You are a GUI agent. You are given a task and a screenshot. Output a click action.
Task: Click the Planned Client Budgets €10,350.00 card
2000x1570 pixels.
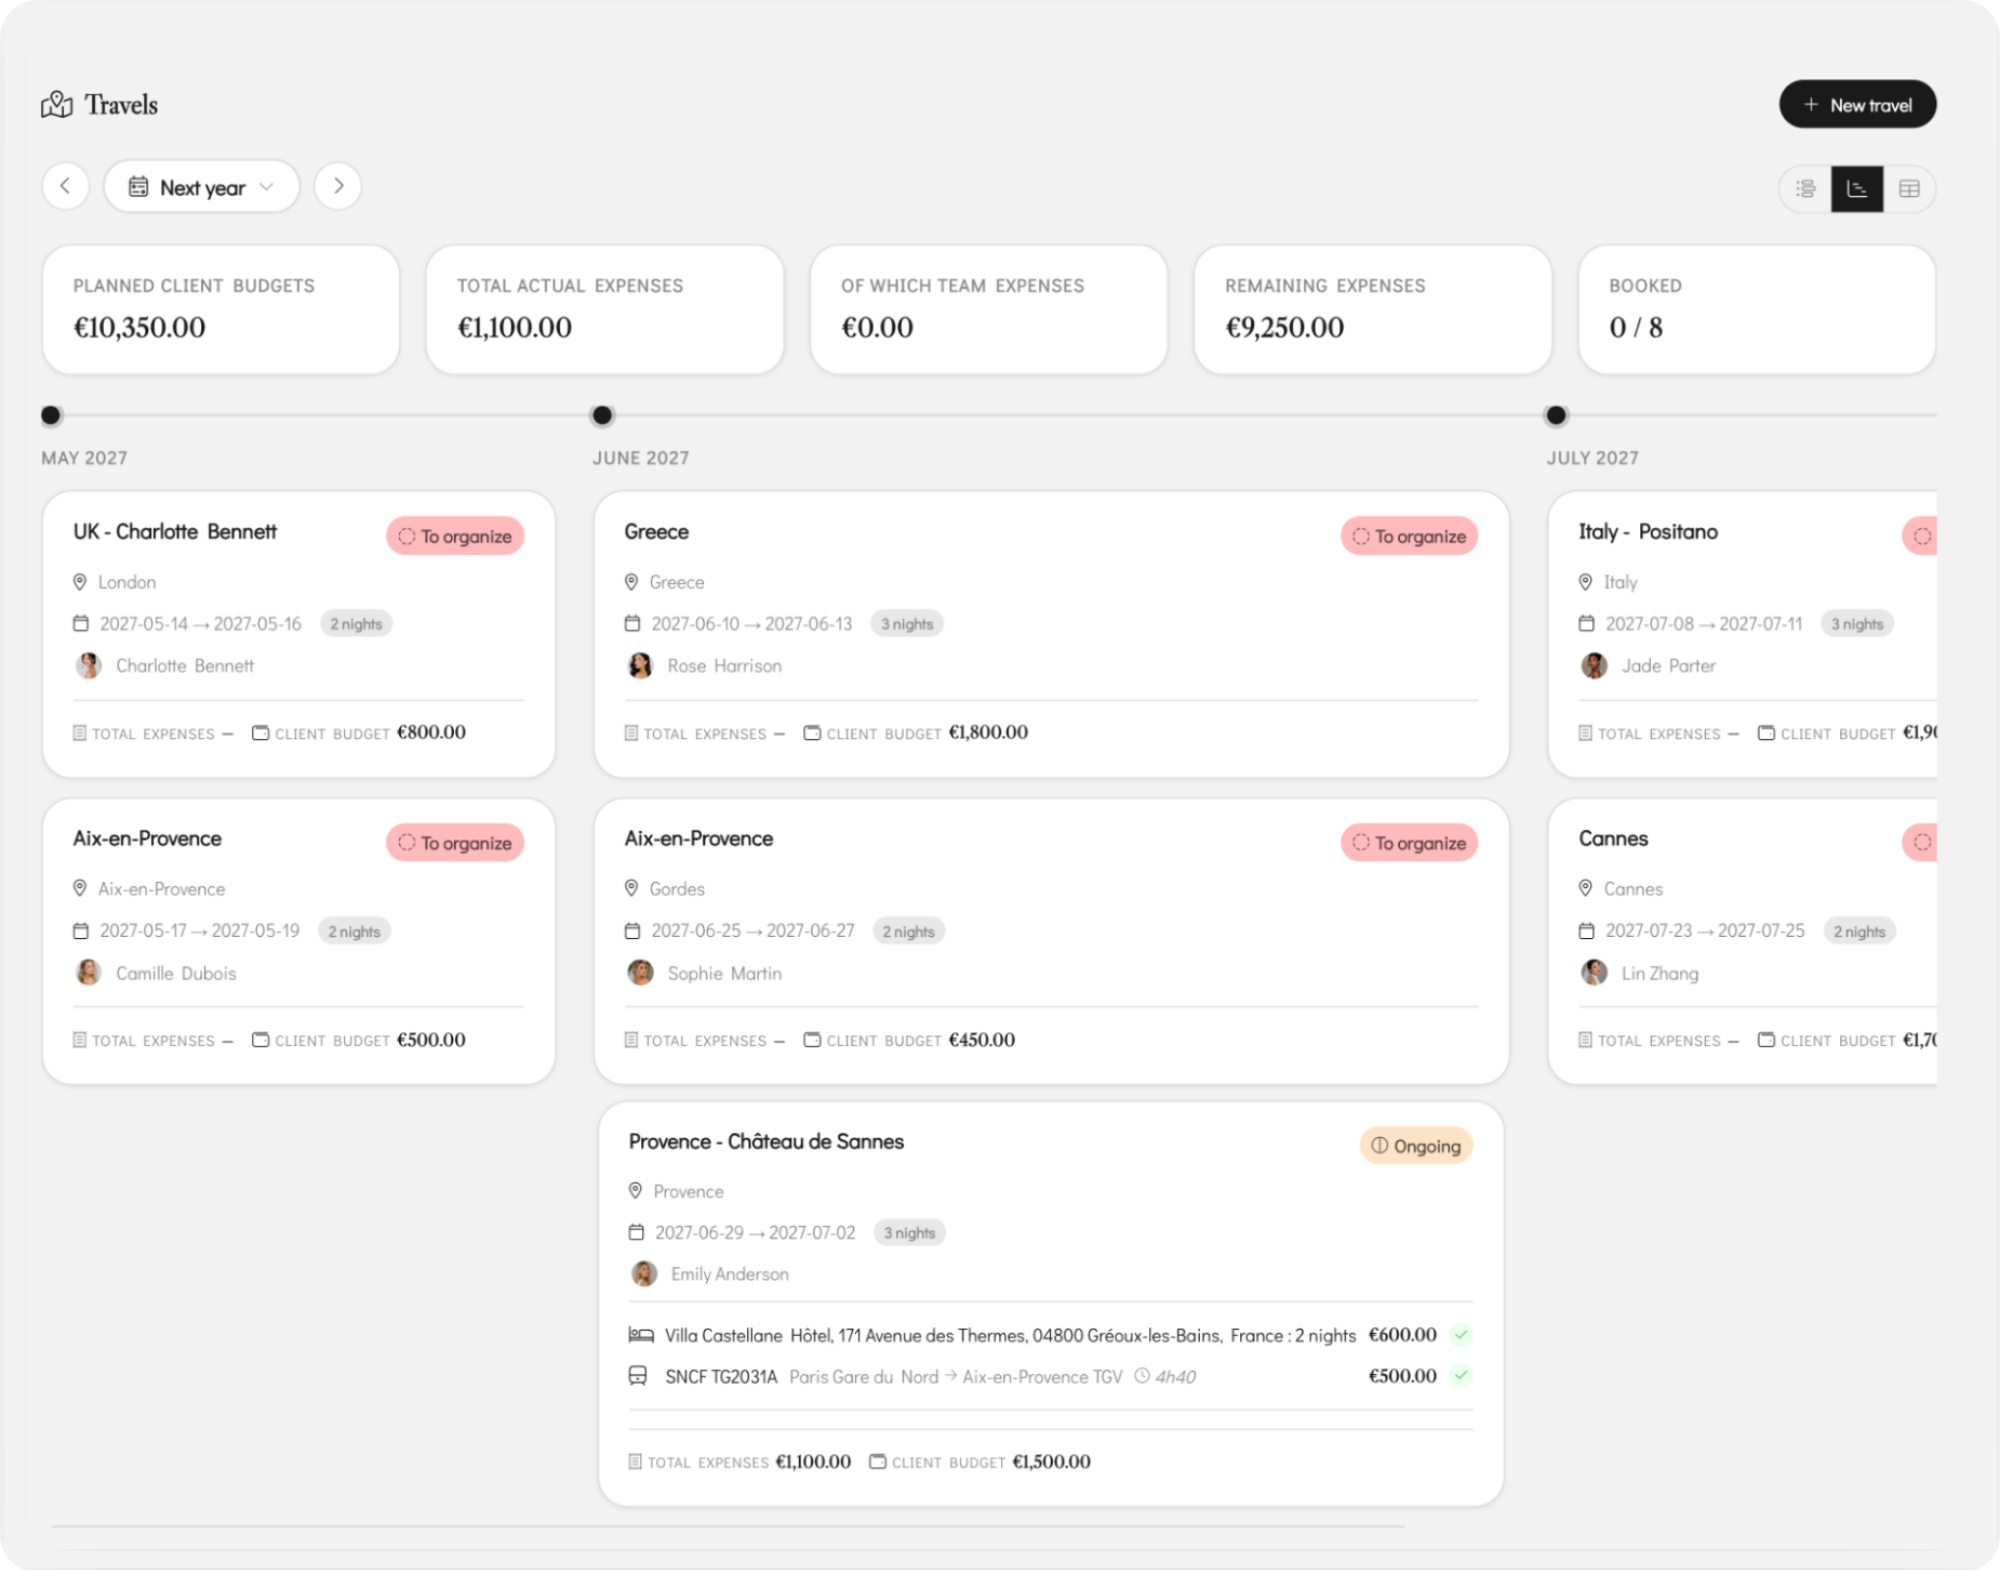pyautogui.click(x=221, y=310)
